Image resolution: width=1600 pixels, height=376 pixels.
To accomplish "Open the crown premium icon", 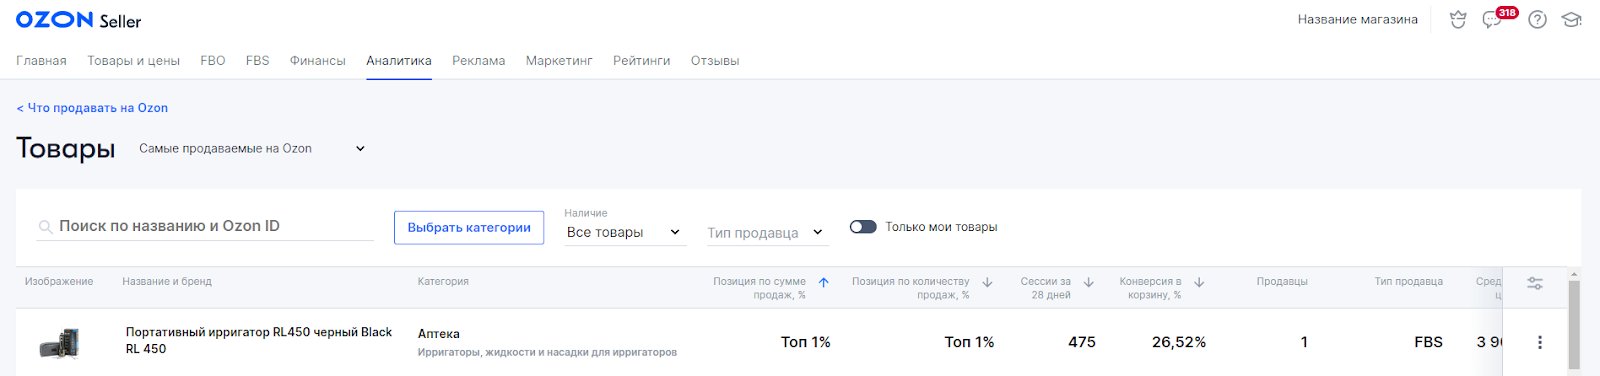I will click(x=1458, y=19).
